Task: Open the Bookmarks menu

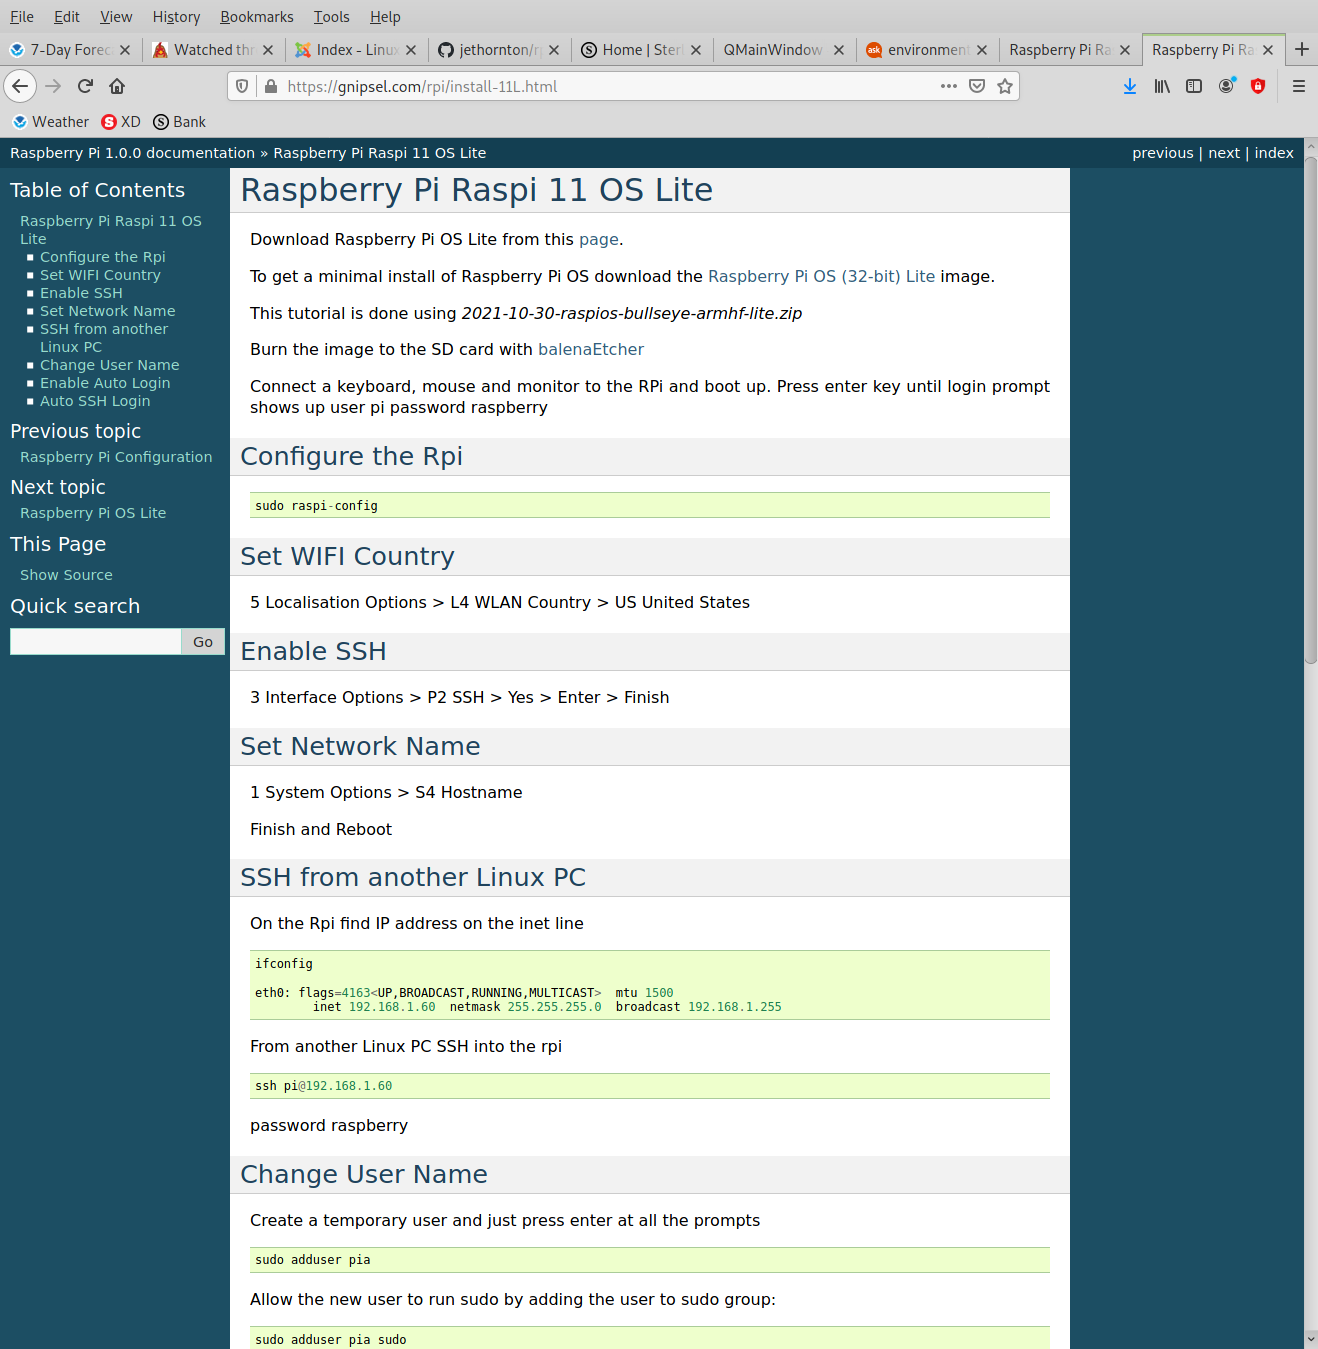Action: (257, 17)
